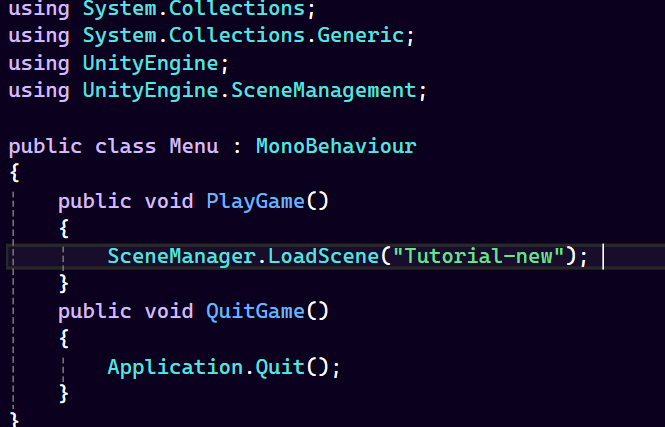Click the opening brace of Menu class
The width and height of the screenshot is (665, 427).
pos(14,173)
